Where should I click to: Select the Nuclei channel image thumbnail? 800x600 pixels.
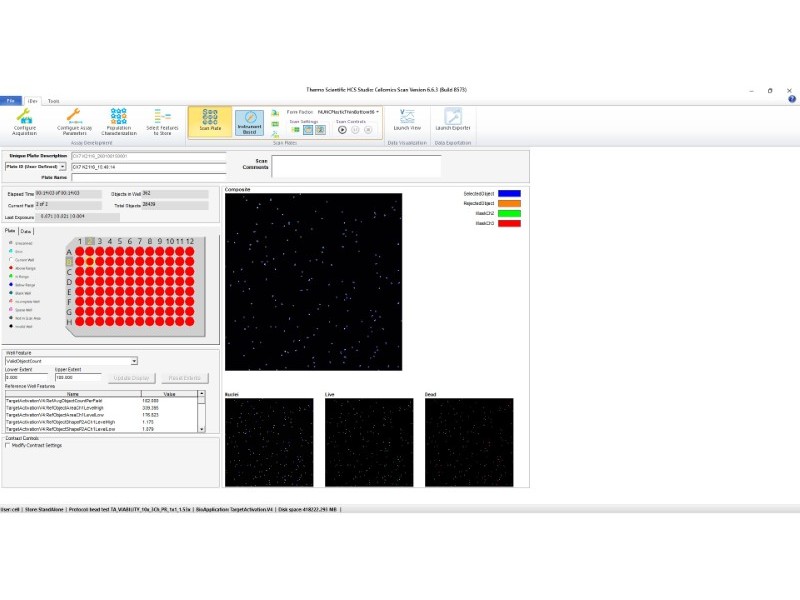269,442
